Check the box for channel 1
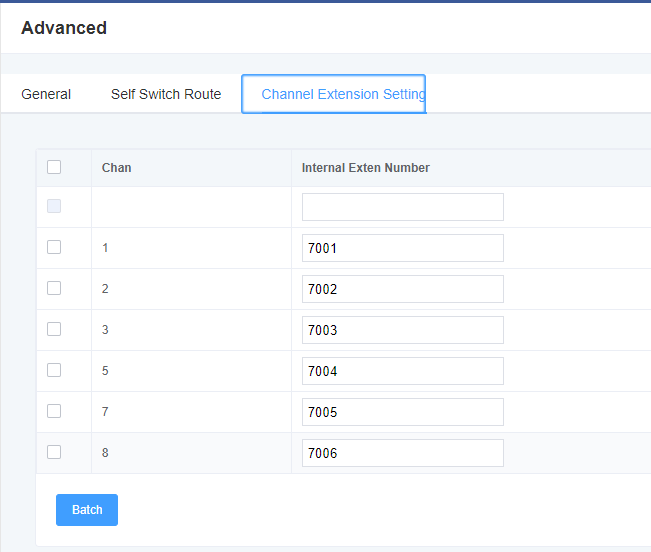Image resolution: width=651 pixels, height=552 pixels. pos(54,247)
